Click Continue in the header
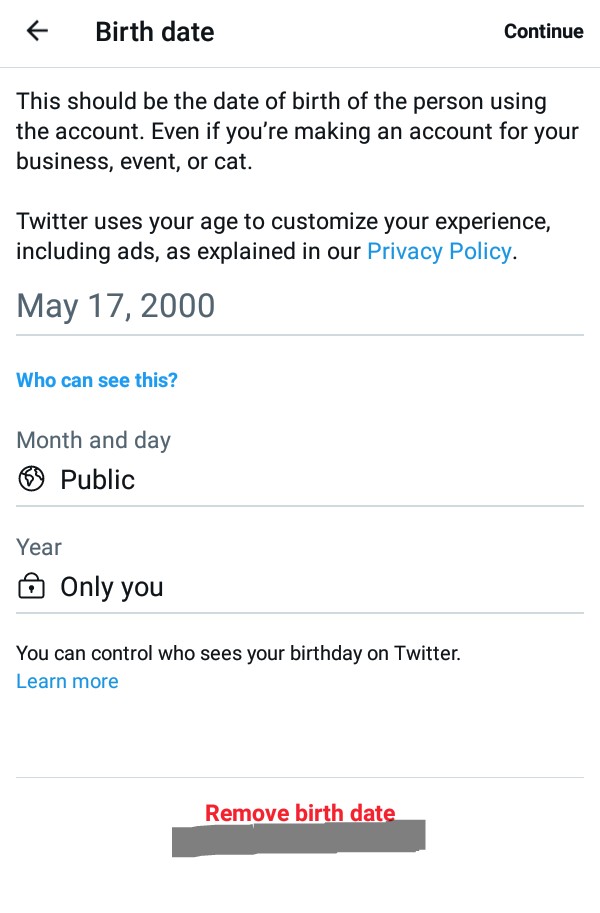 543,31
